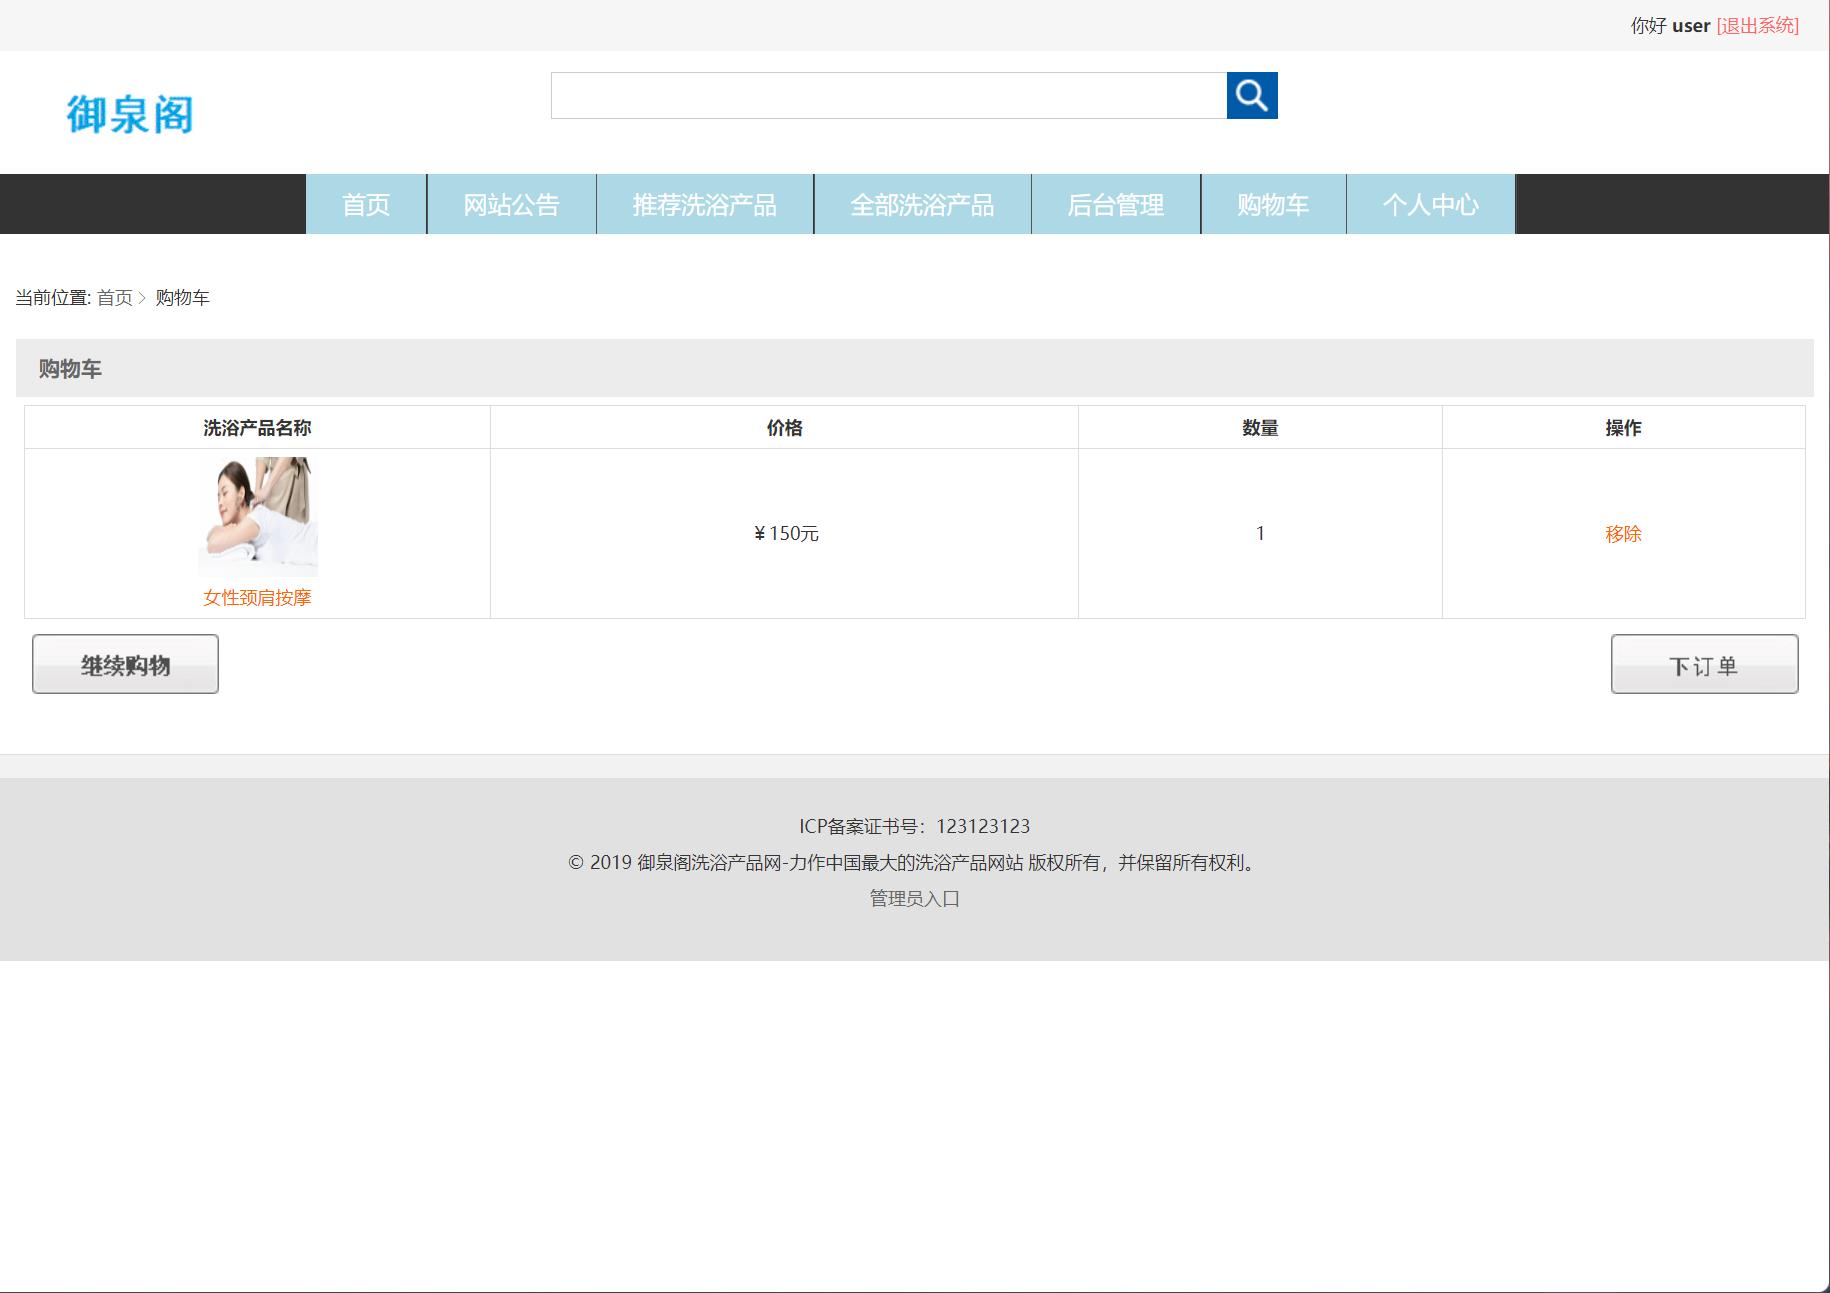Enter the 后台管理 section

1115,204
